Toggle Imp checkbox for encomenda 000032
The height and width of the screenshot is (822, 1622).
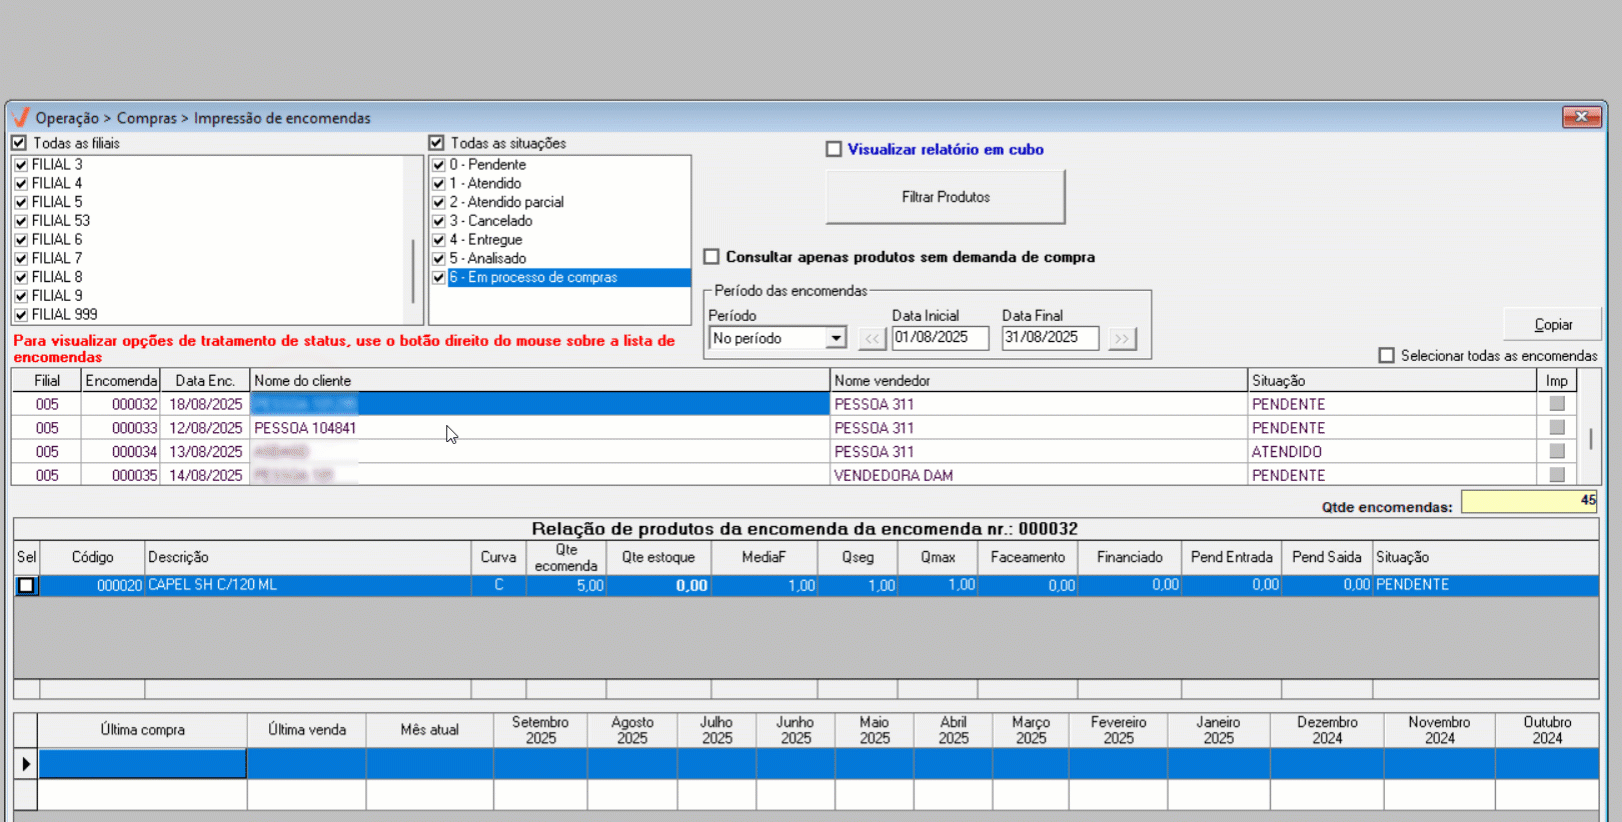pyautogui.click(x=1556, y=404)
